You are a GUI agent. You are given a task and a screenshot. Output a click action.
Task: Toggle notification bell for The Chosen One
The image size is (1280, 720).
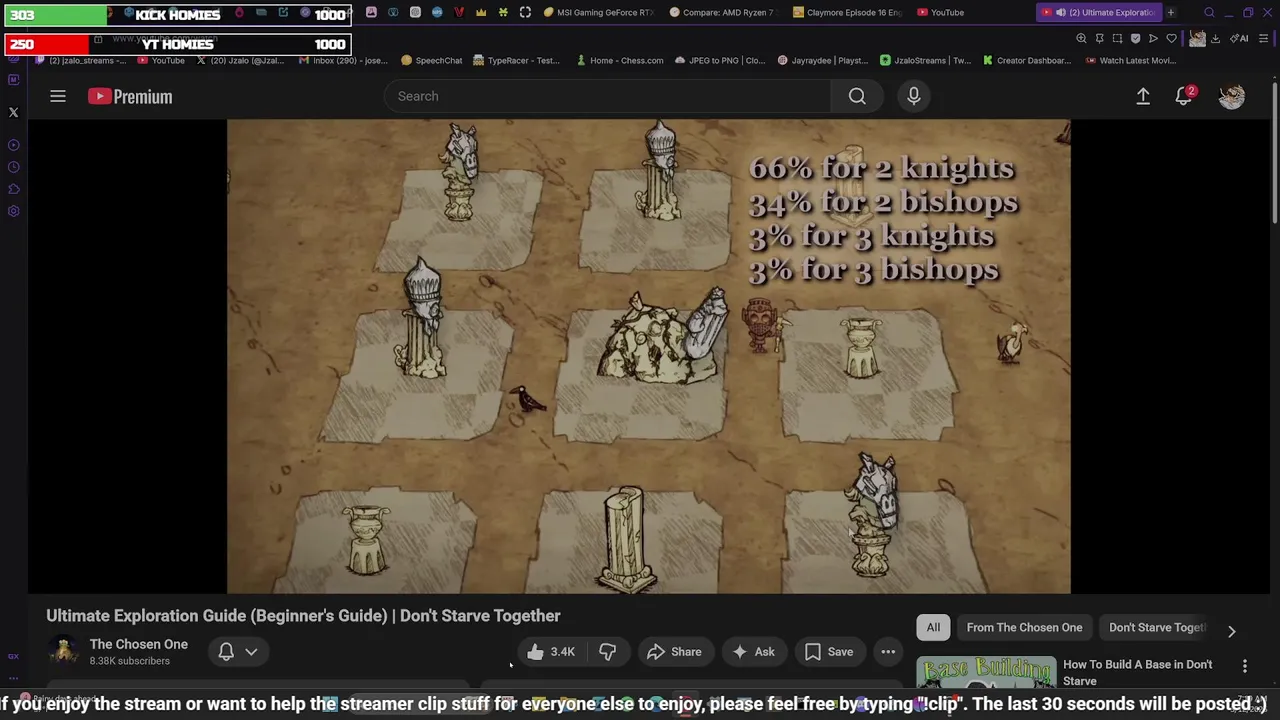click(226, 652)
